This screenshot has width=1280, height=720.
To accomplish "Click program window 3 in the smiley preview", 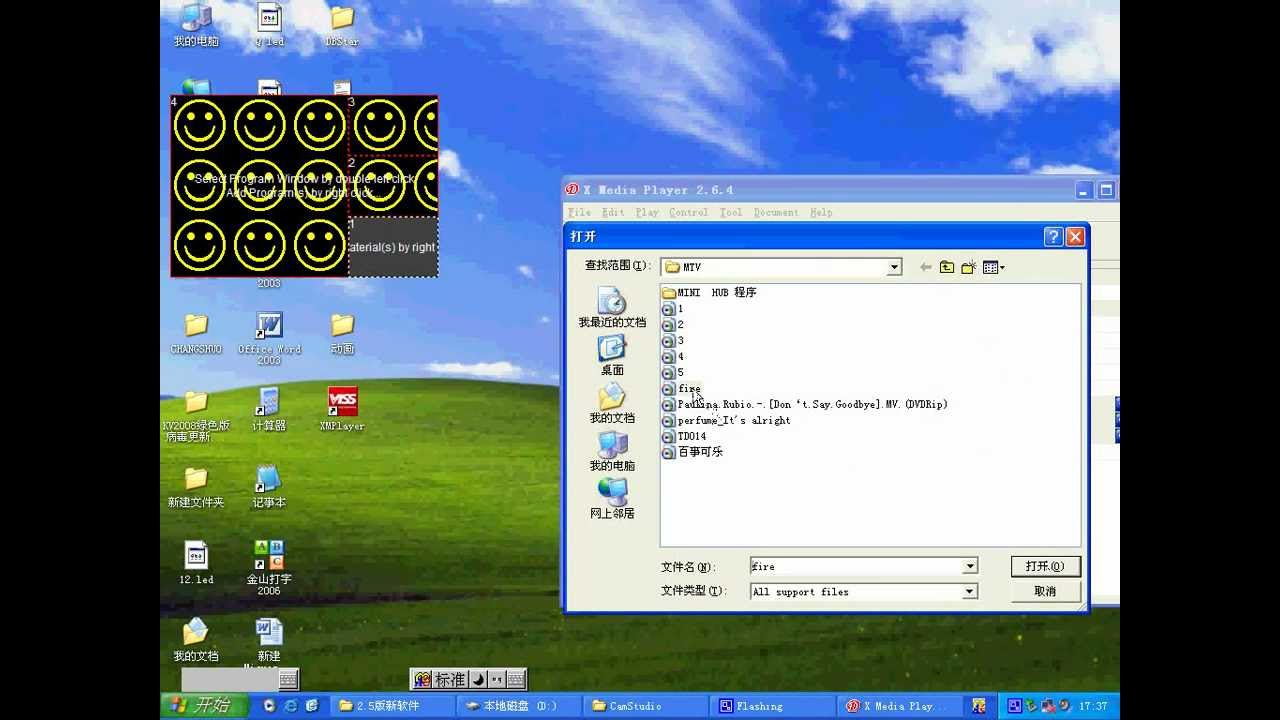I will click(393, 126).
